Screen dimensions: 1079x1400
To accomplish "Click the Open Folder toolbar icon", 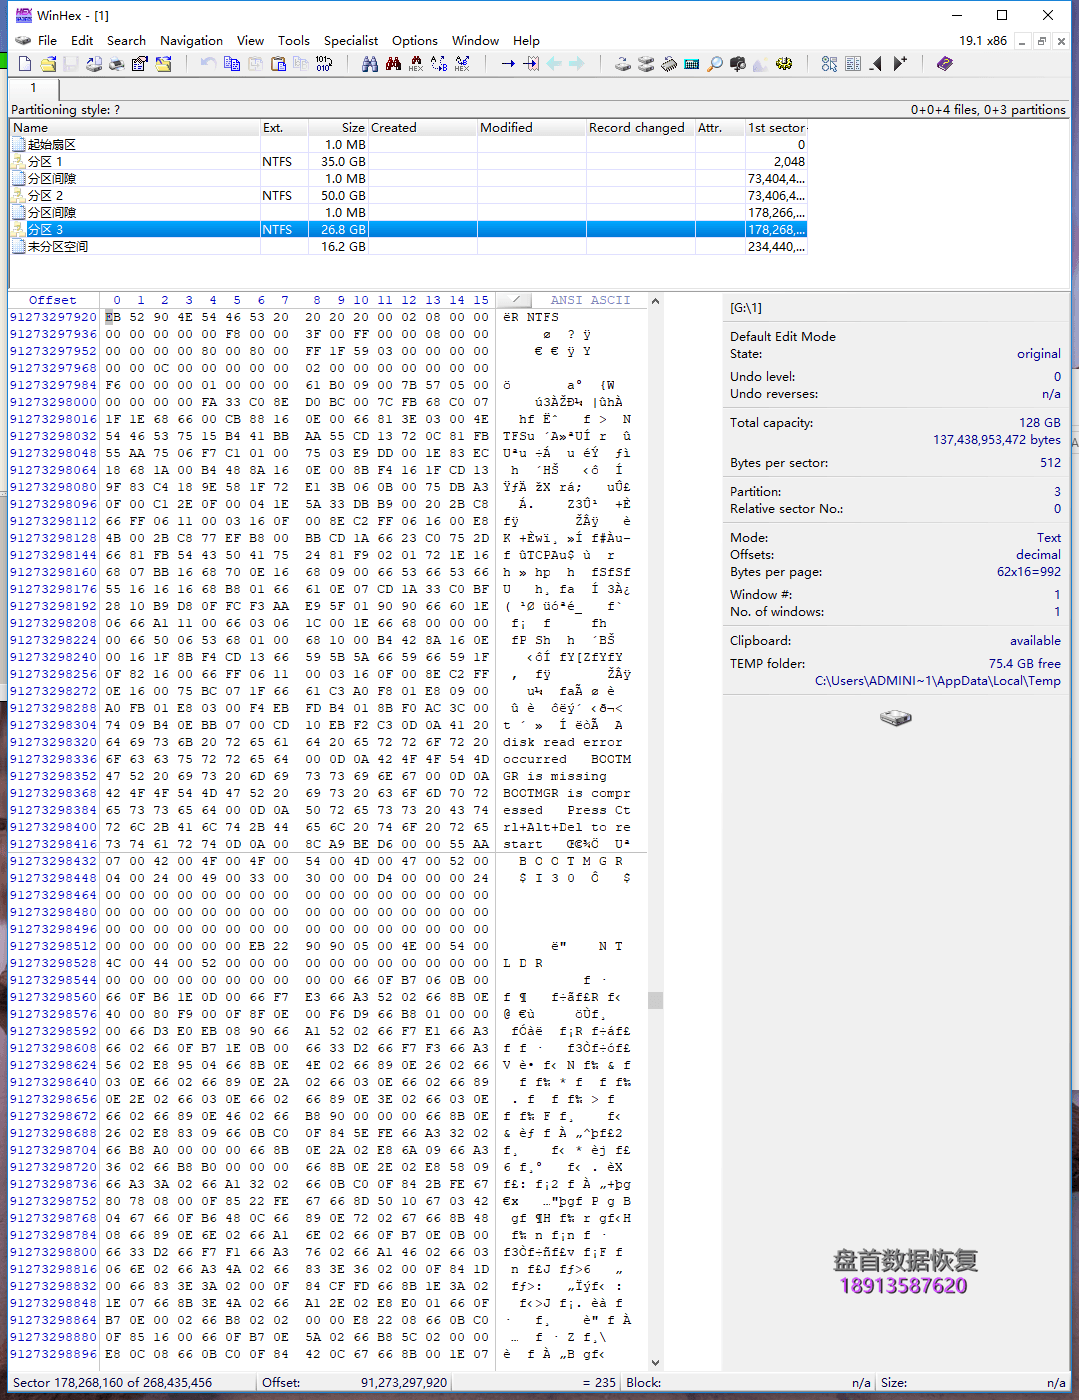I will [163, 64].
